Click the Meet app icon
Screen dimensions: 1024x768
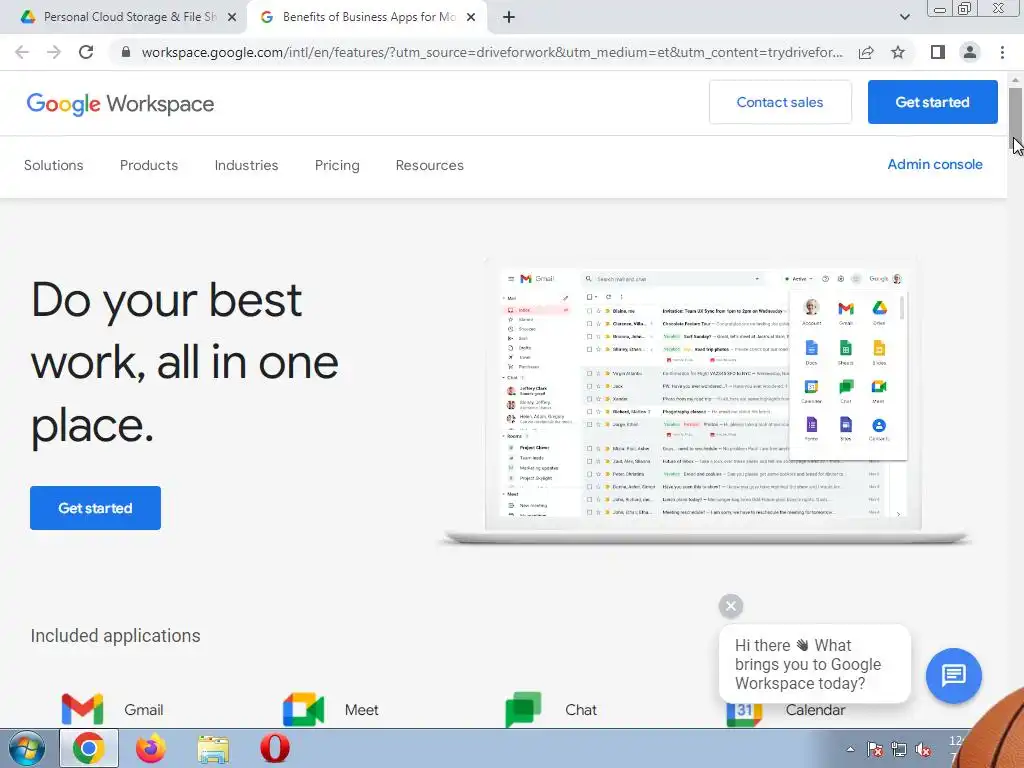[304, 709]
